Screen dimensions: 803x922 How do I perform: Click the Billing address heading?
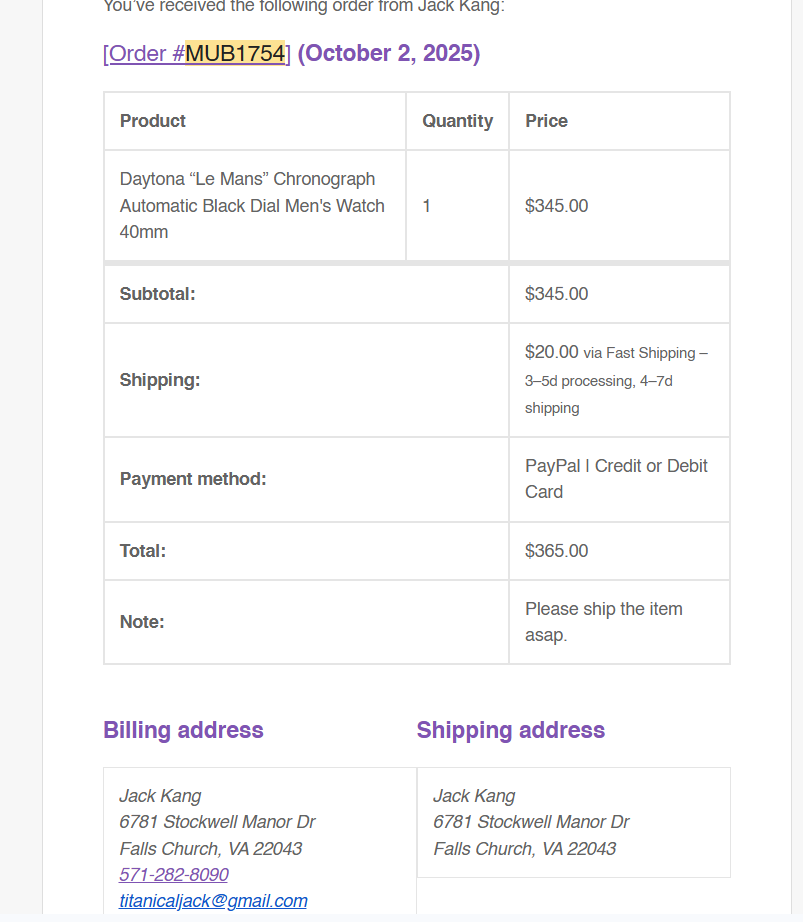[183, 730]
